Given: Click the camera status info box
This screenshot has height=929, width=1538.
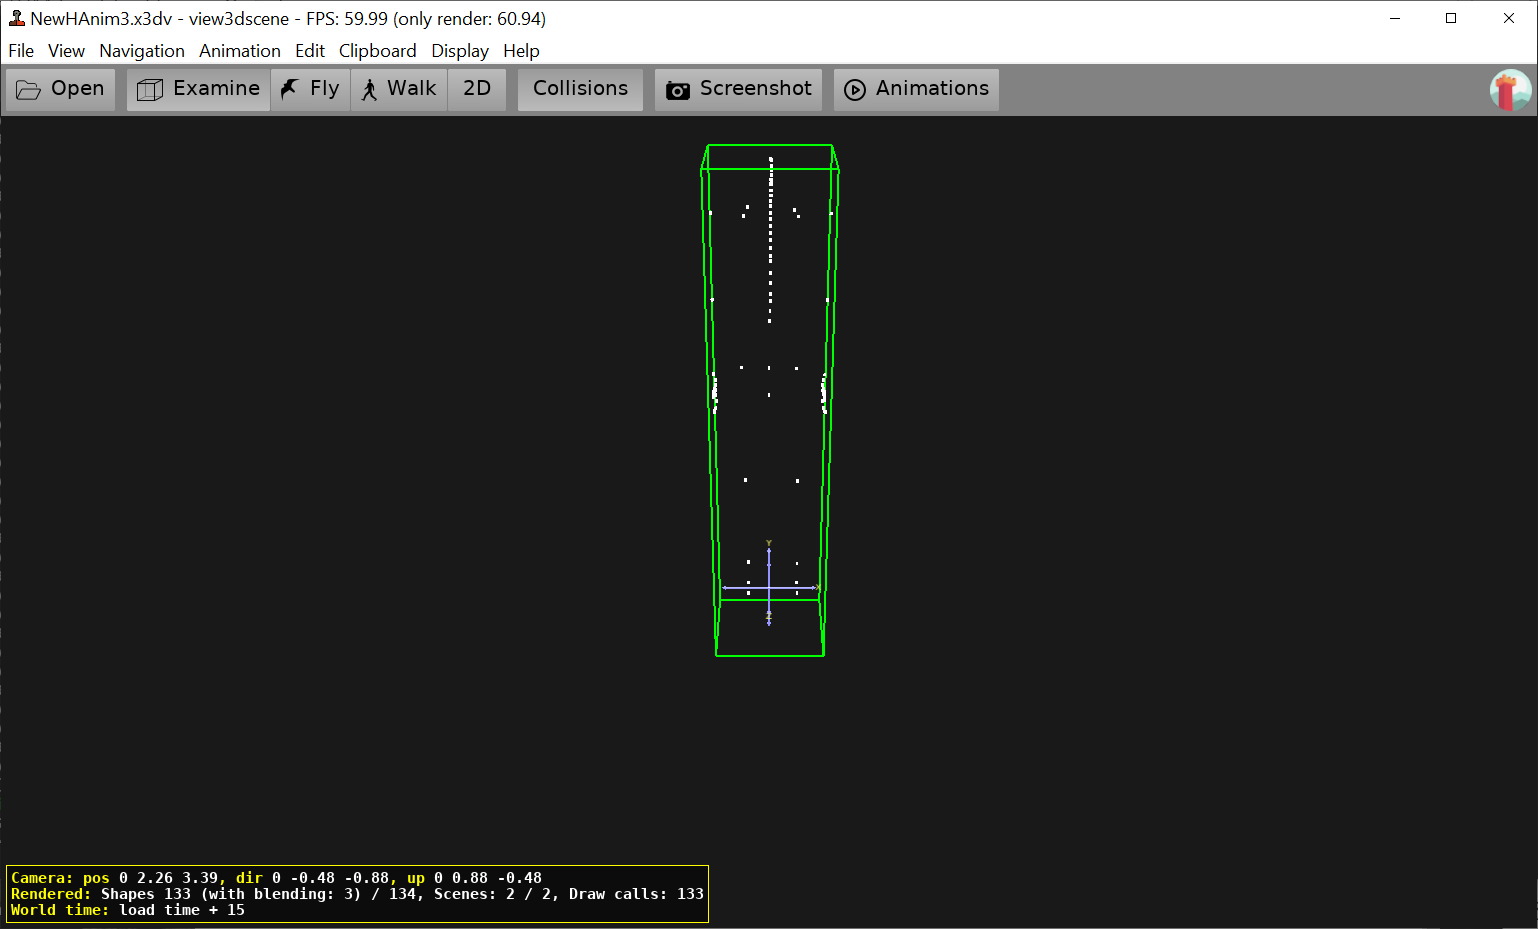Looking at the screenshot, I should tap(357, 893).
